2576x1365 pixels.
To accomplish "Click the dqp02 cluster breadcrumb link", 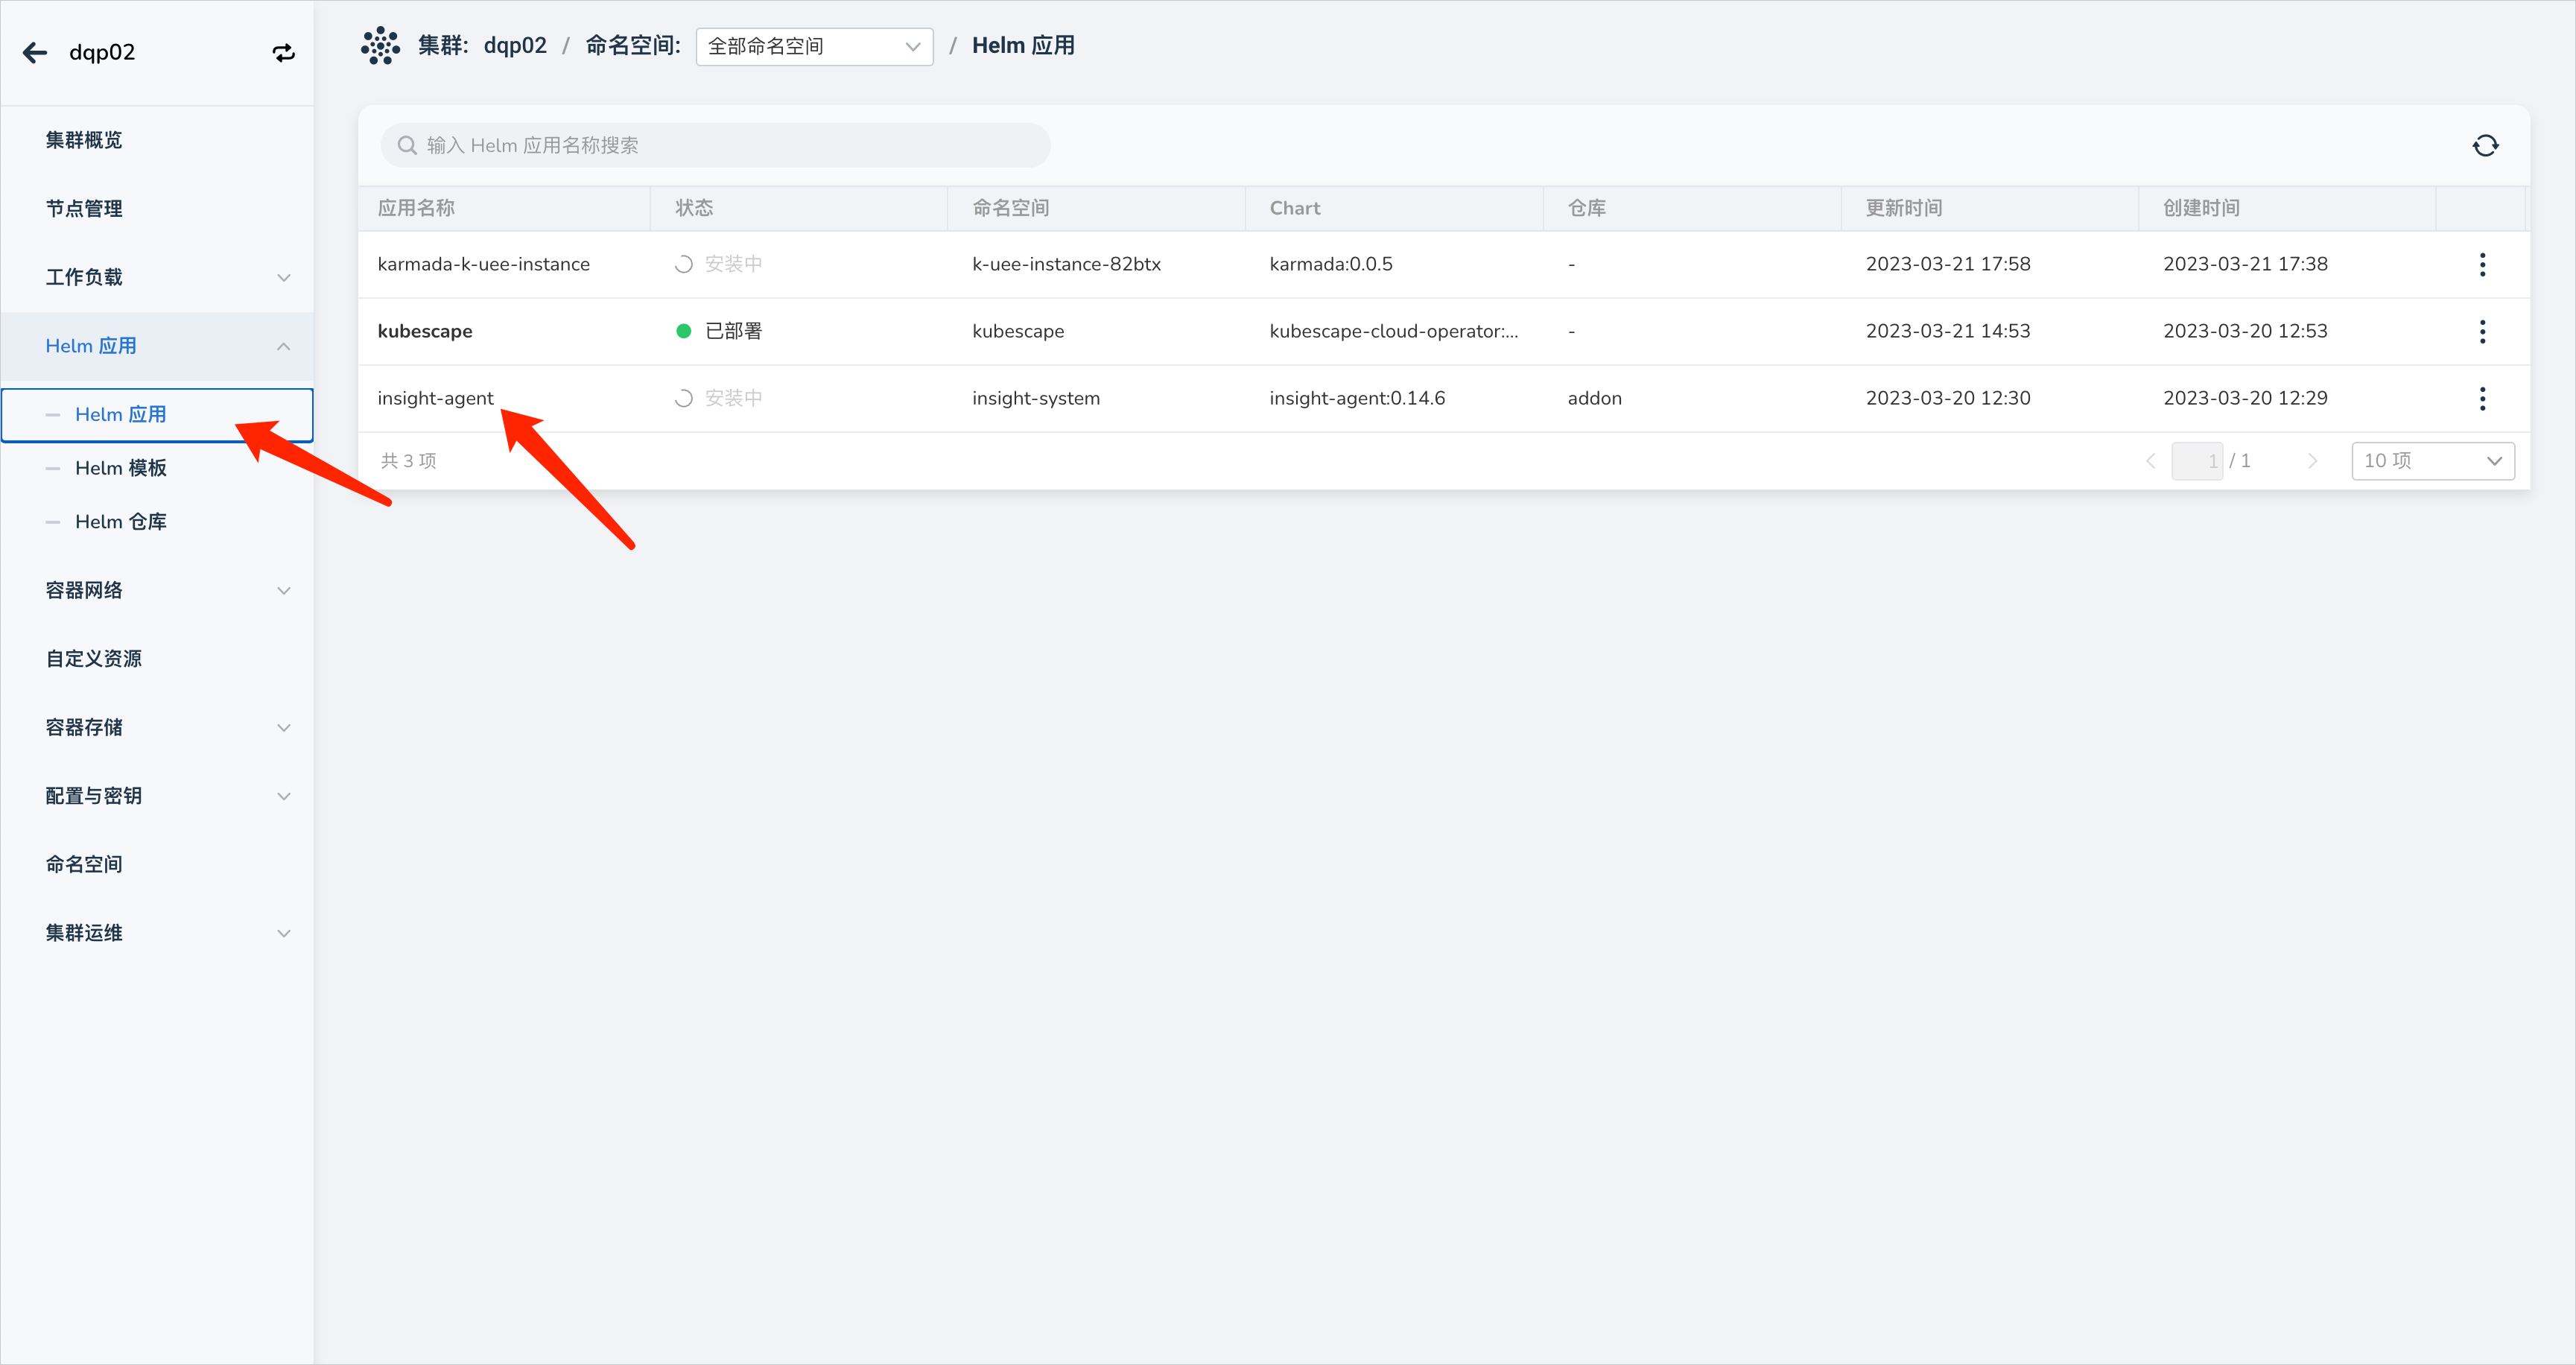I will pyautogui.click(x=515, y=46).
